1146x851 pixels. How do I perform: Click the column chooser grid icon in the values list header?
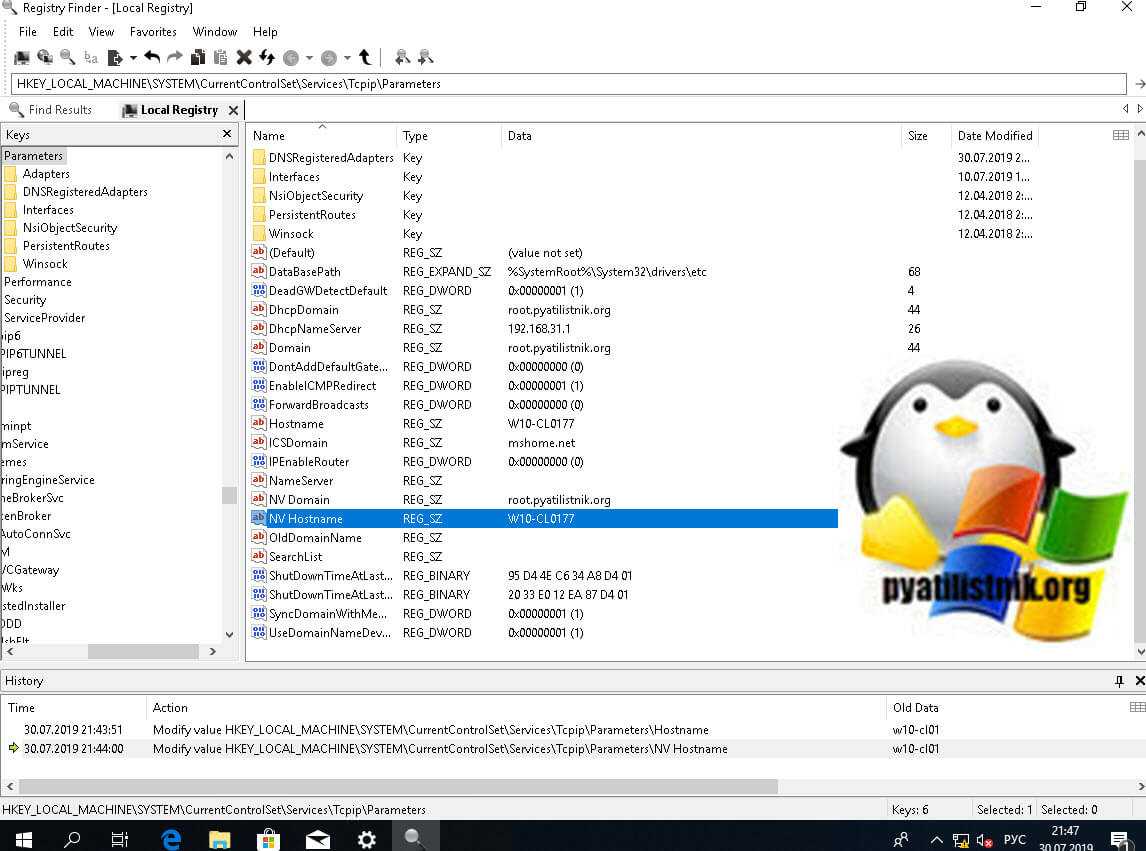(x=1121, y=135)
